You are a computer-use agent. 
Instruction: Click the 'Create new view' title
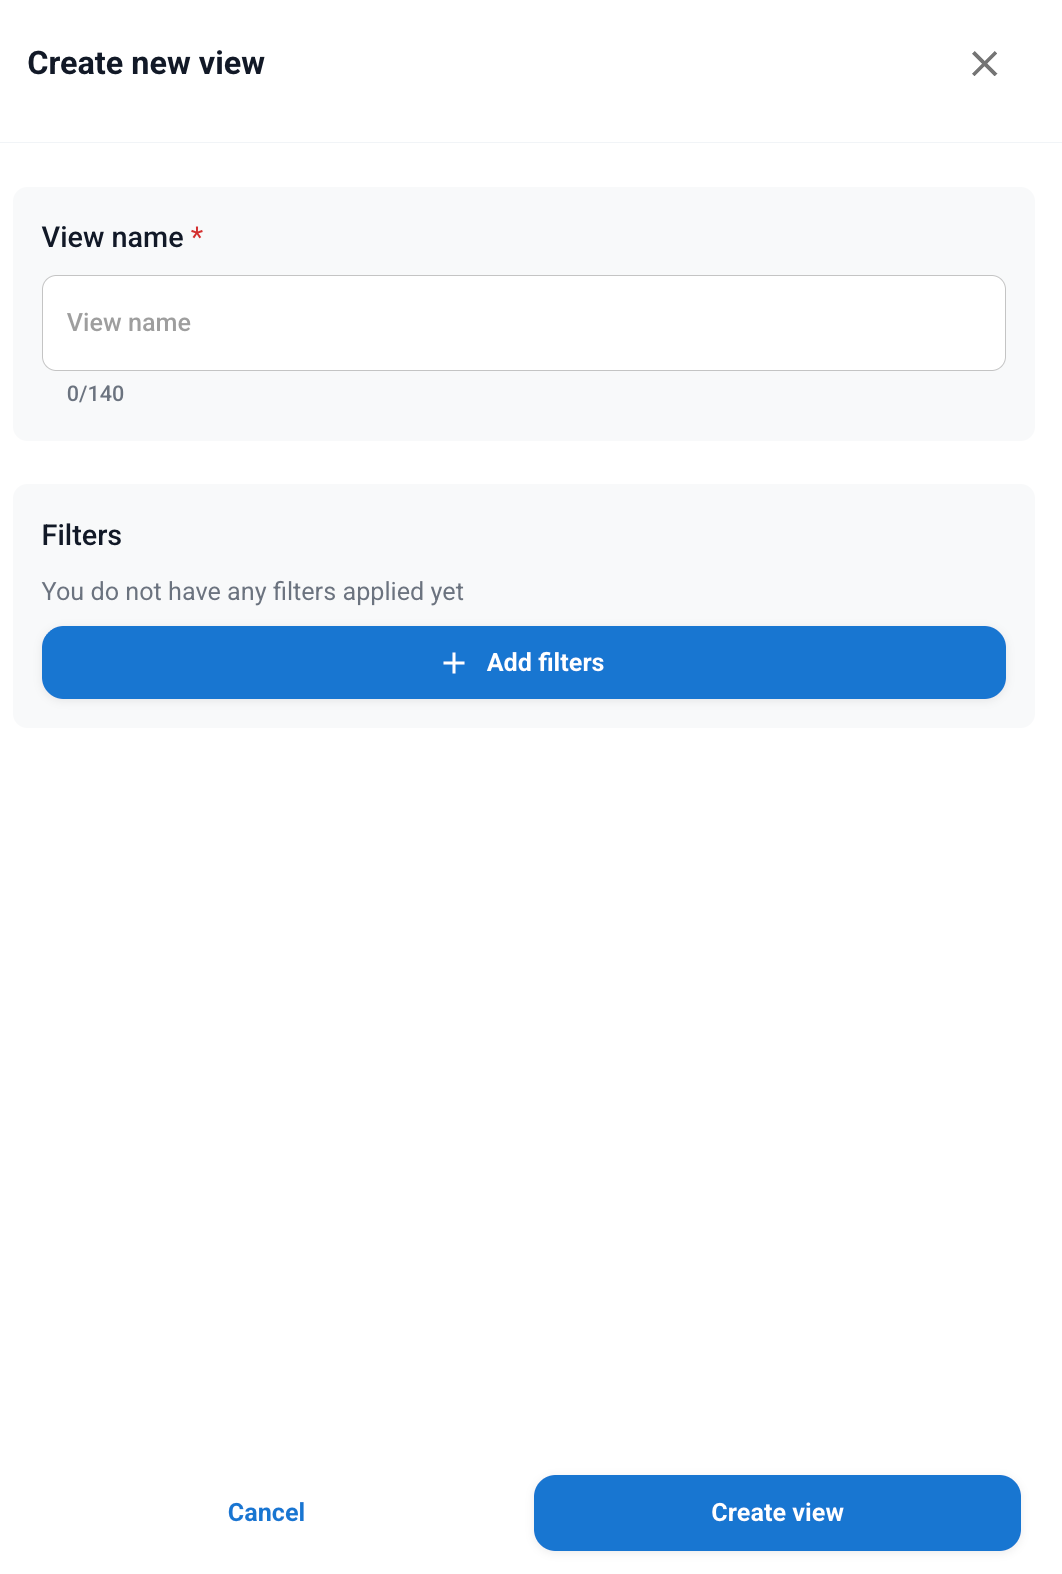click(146, 63)
